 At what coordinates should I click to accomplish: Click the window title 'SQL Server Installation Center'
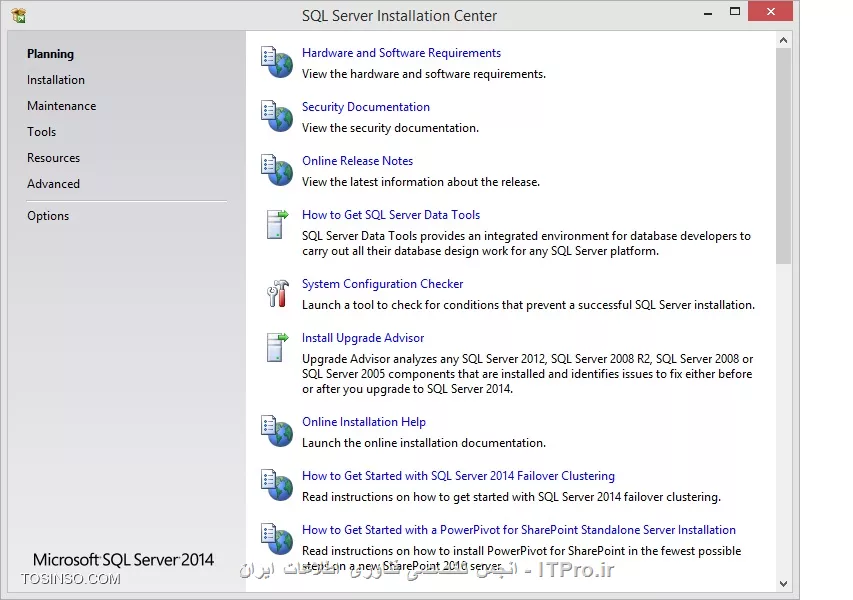point(399,16)
